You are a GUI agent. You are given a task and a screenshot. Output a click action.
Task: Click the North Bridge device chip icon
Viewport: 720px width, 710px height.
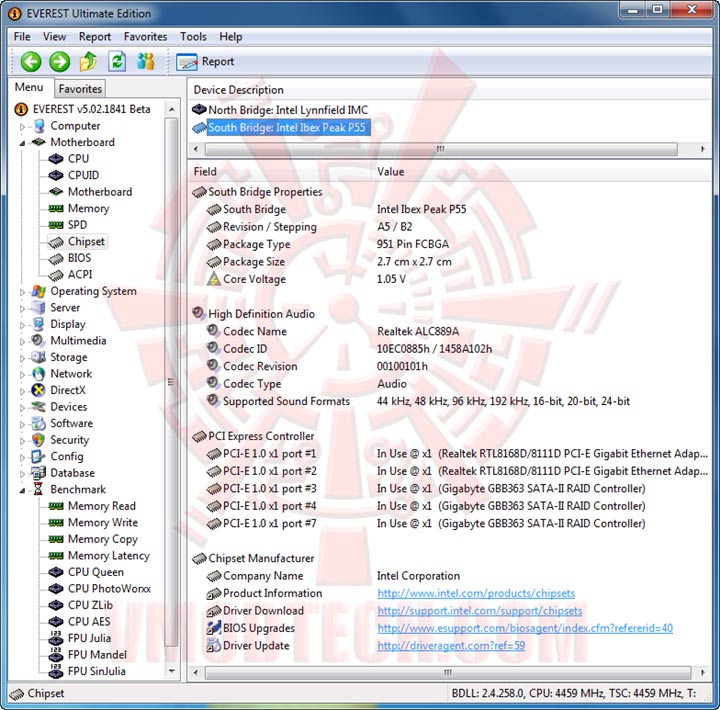click(199, 110)
